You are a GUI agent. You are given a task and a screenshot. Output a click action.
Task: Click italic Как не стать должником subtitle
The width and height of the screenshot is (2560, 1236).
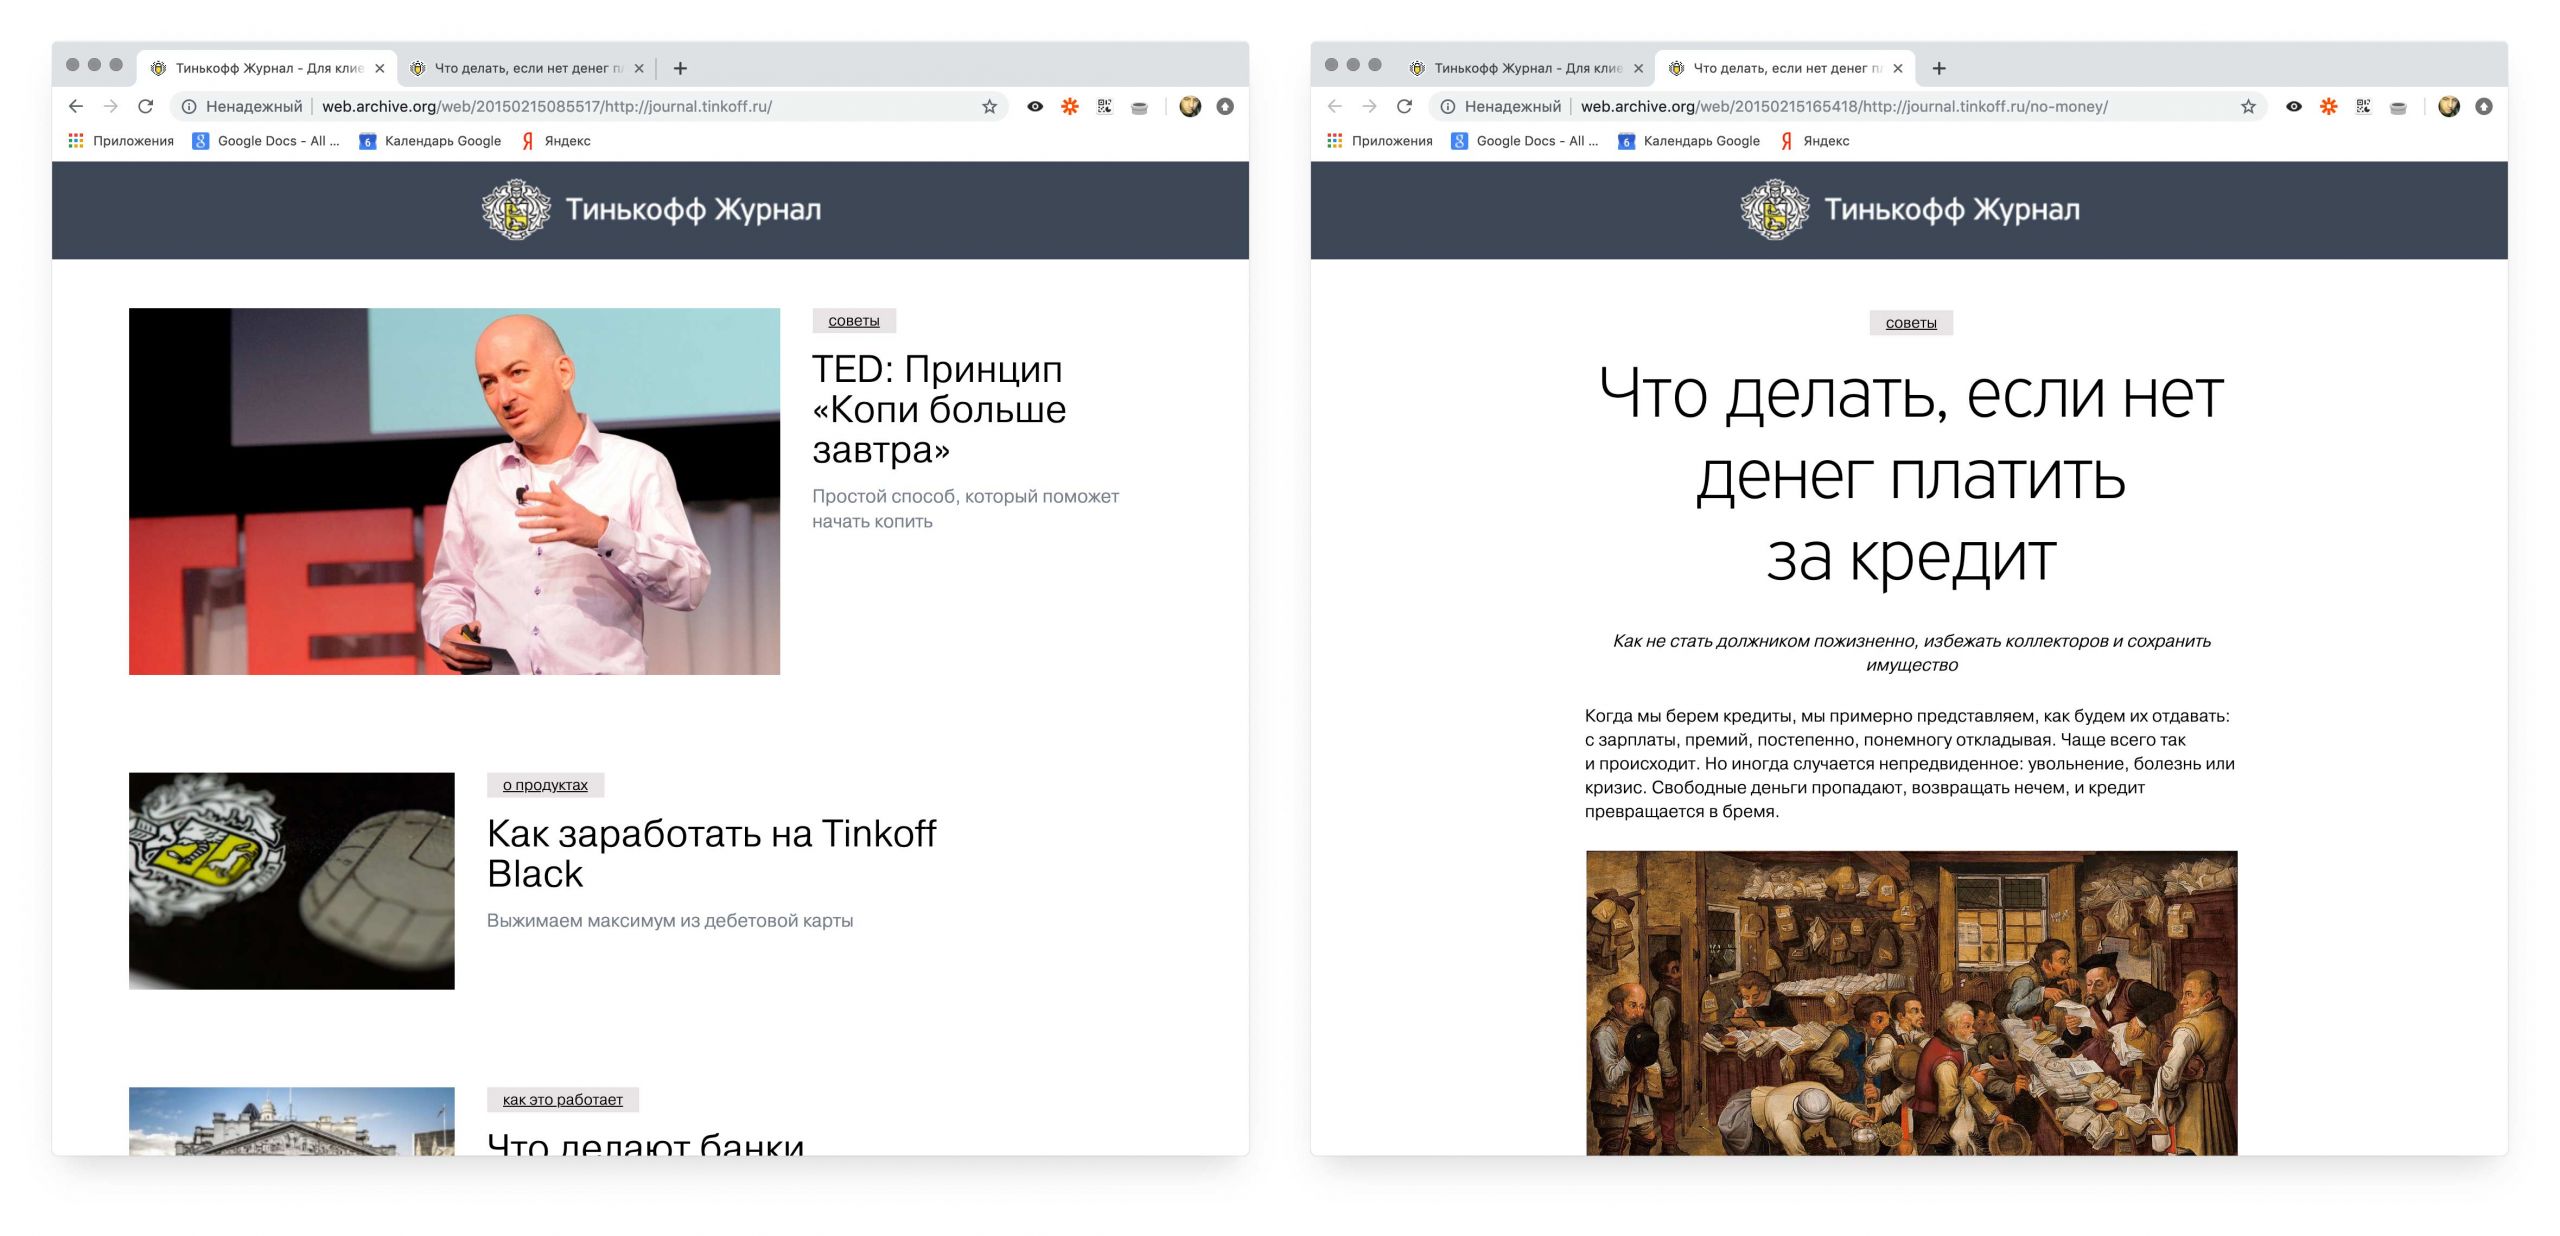(x=1911, y=653)
